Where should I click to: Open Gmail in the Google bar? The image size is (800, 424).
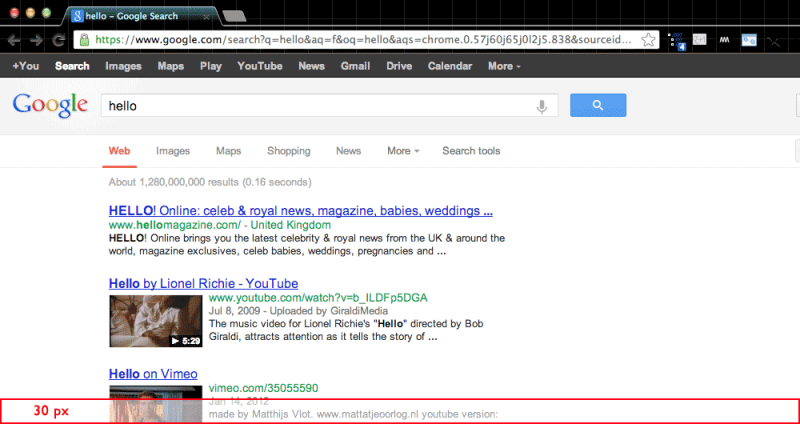click(355, 66)
